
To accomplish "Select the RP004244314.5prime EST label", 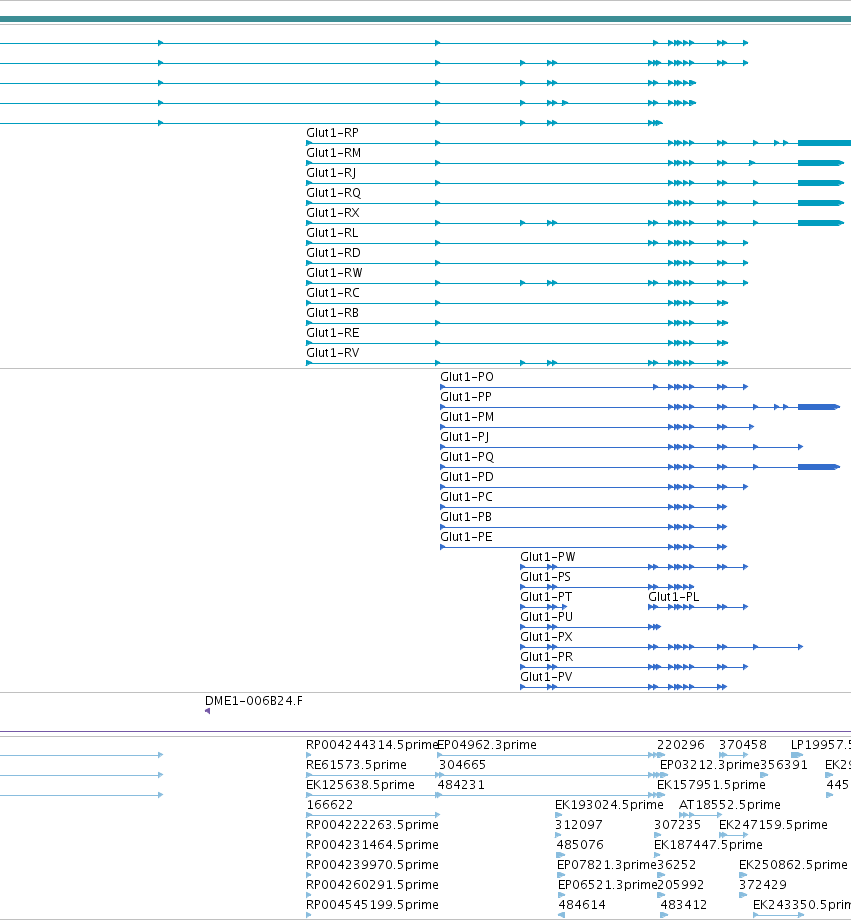I will 373,745.
